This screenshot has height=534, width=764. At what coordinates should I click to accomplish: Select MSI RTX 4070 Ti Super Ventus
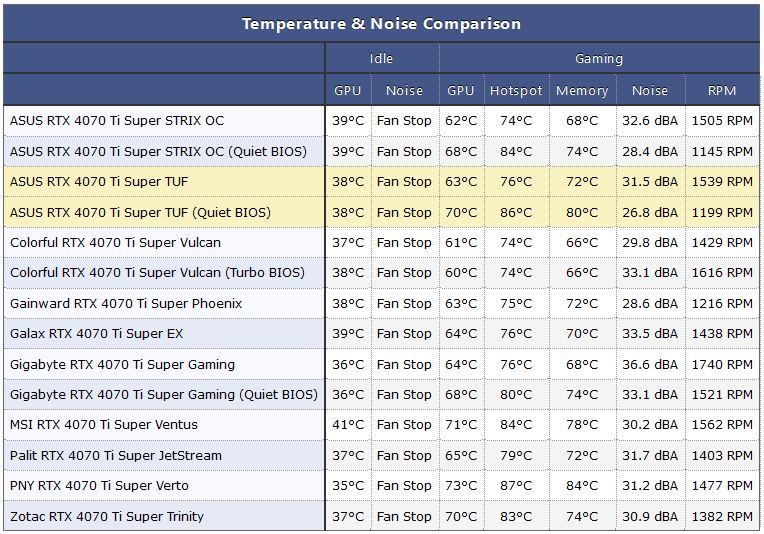[x=104, y=424]
